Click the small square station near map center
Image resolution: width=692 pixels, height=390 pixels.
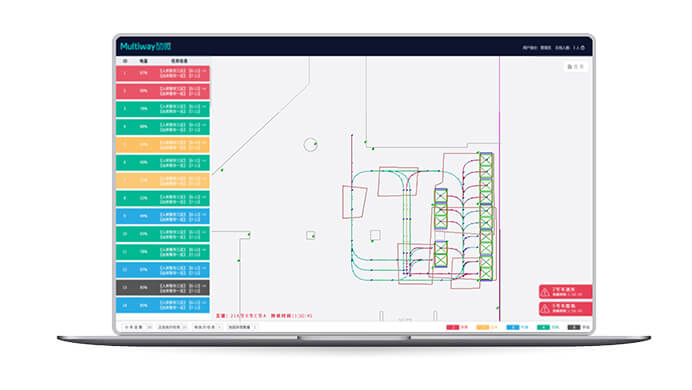375,235
